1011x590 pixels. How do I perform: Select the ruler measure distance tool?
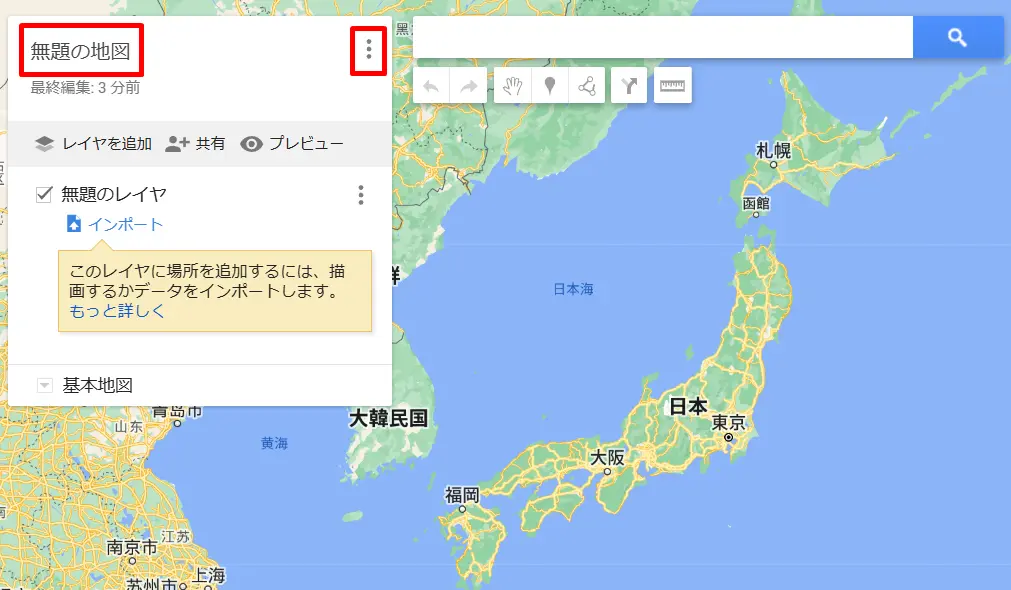pyautogui.click(x=672, y=86)
